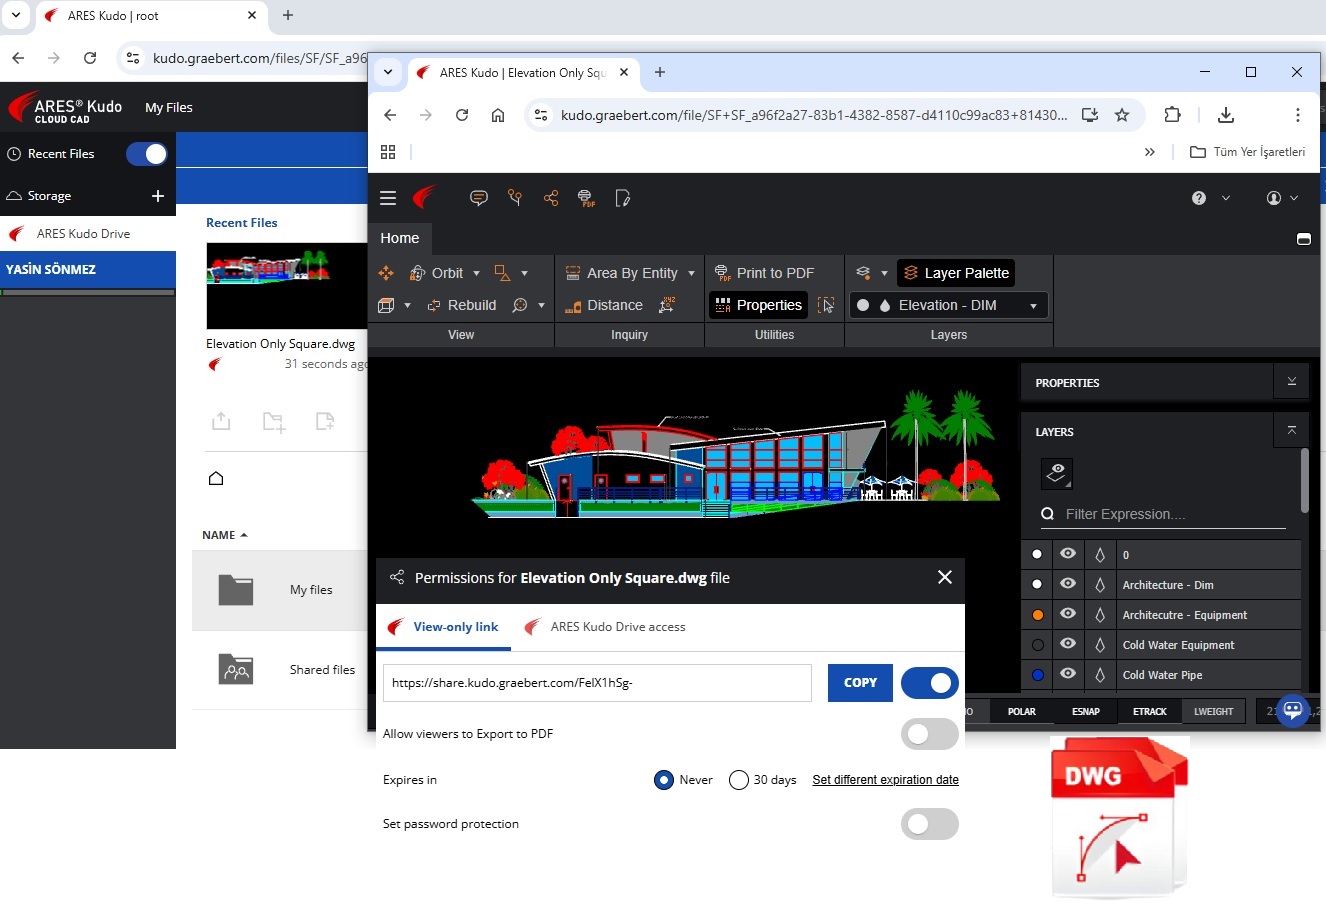Select the Distance measuring tool

tap(603, 305)
